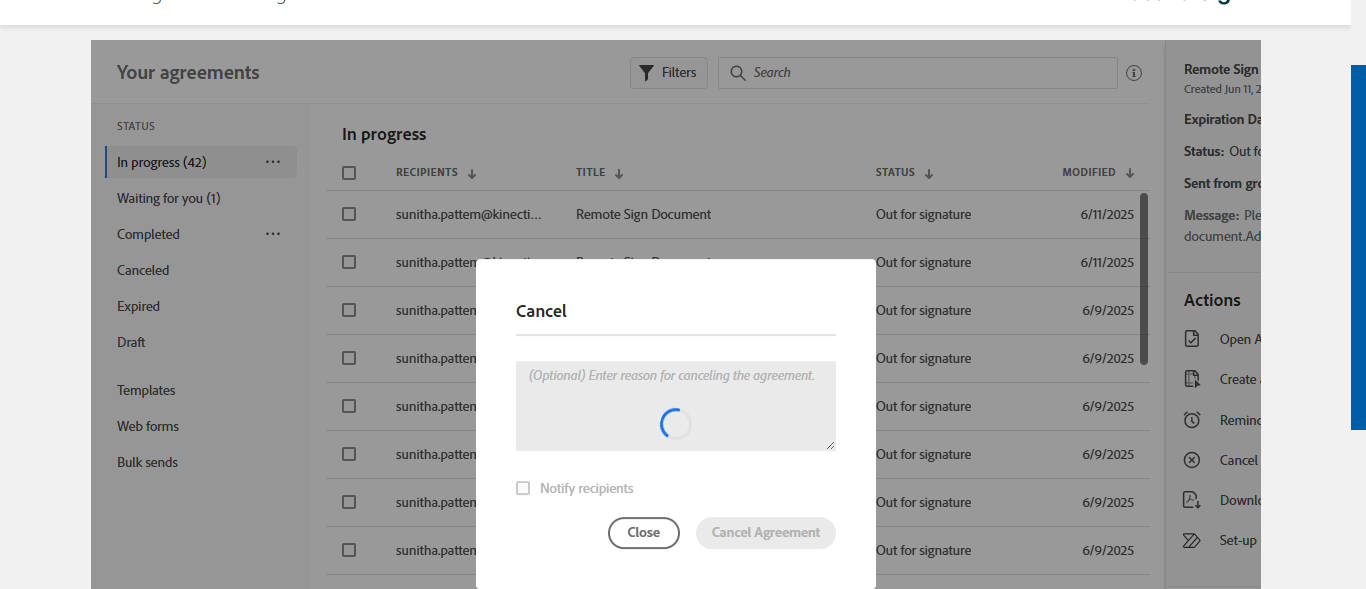Click the Set-up action icon
Image resolution: width=1366 pixels, height=589 pixels.
point(1192,540)
